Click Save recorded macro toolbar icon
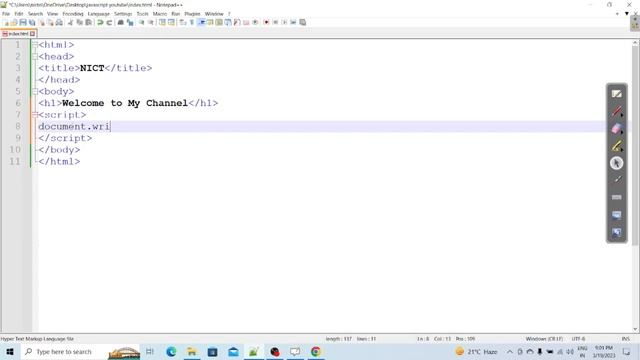The width and height of the screenshot is (640, 360). point(302,22)
